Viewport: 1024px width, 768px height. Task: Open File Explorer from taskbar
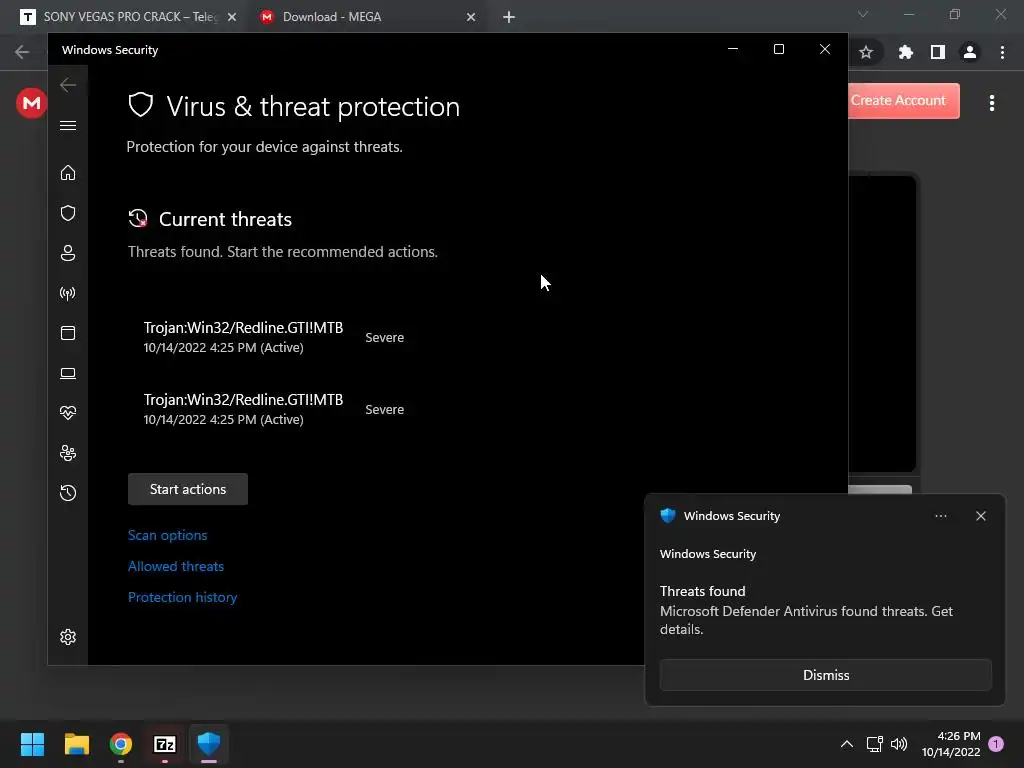(x=76, y=744)
